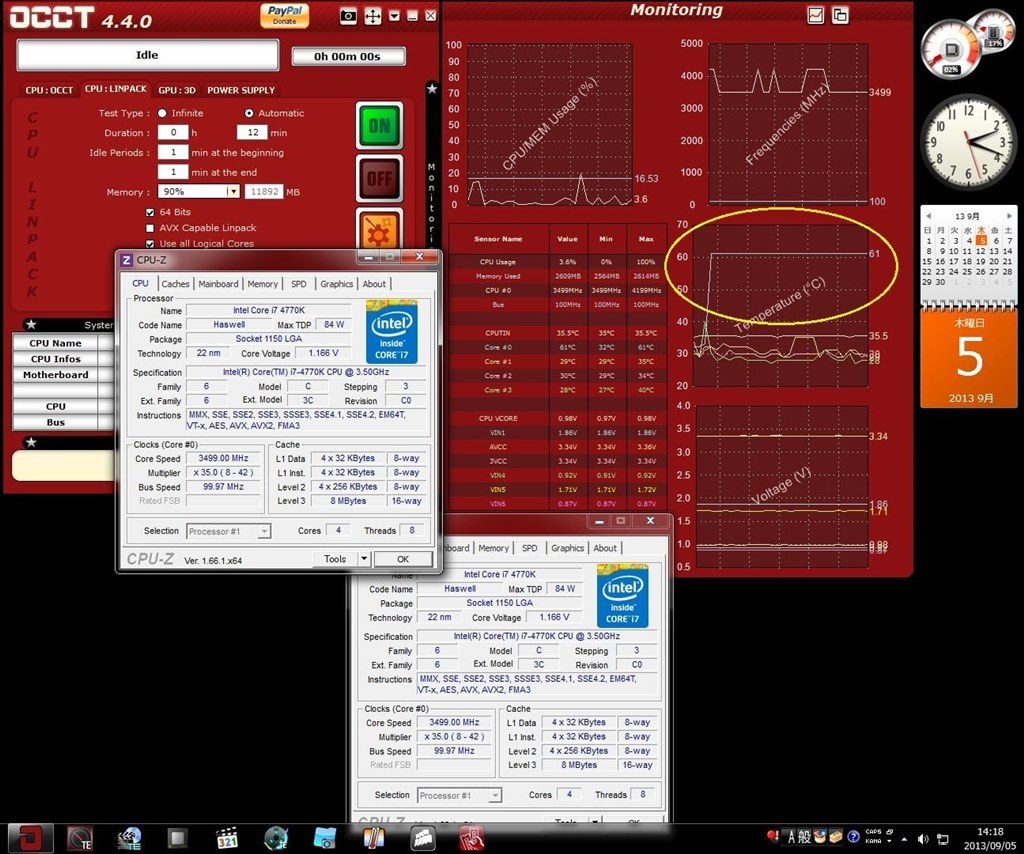Click the star icon above Monitoring sidebar

coord(432,88)
